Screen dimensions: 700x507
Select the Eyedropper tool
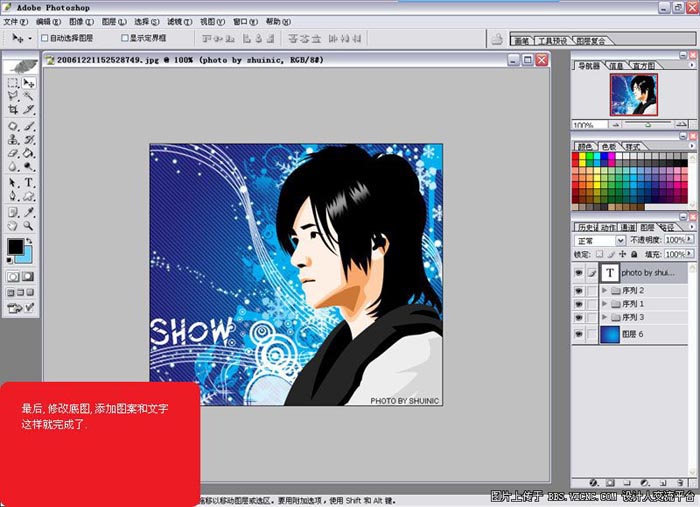[x=29, y=212]
